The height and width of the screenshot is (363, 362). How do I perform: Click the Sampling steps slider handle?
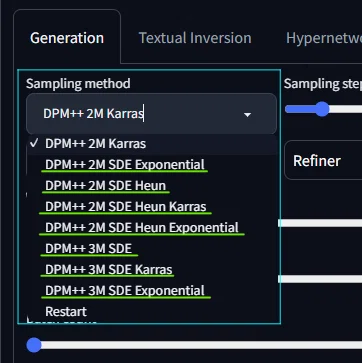coord(322,109)
